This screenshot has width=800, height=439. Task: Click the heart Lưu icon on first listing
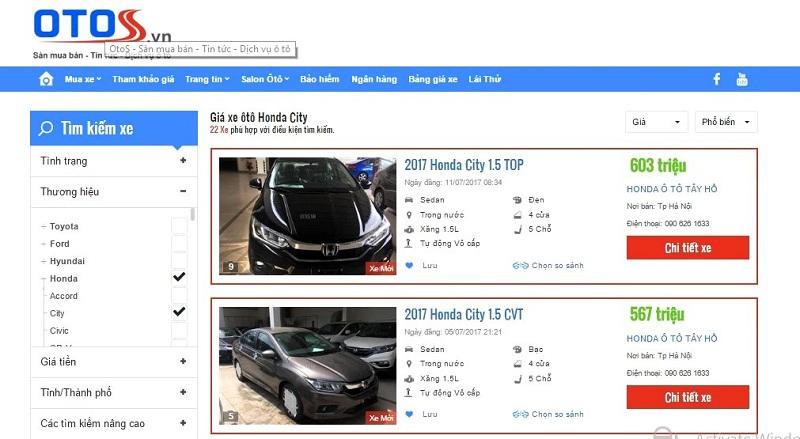click(x=409, y=265)
